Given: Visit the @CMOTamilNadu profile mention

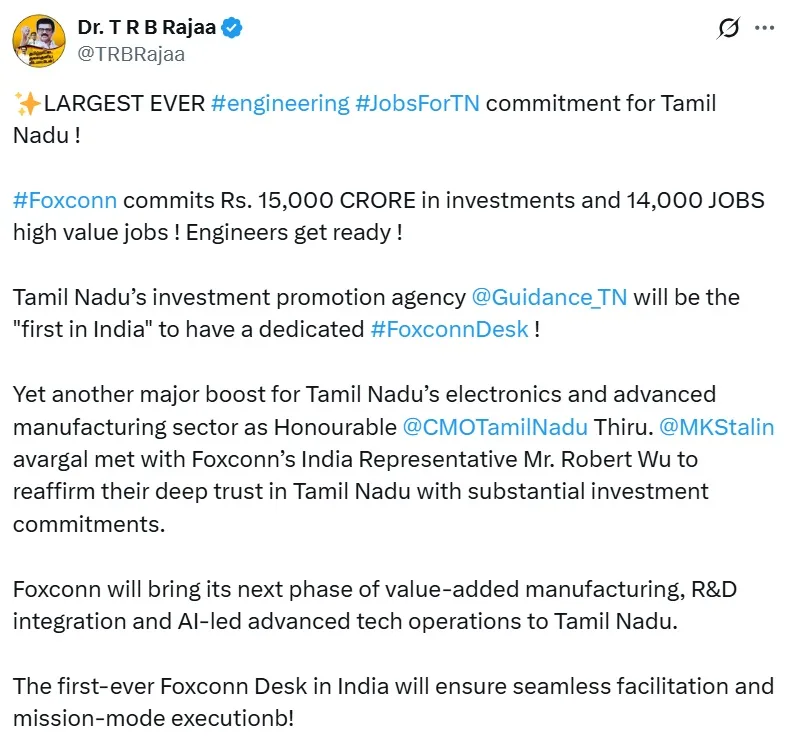Looking at the screenshot, I should point(495,427).
